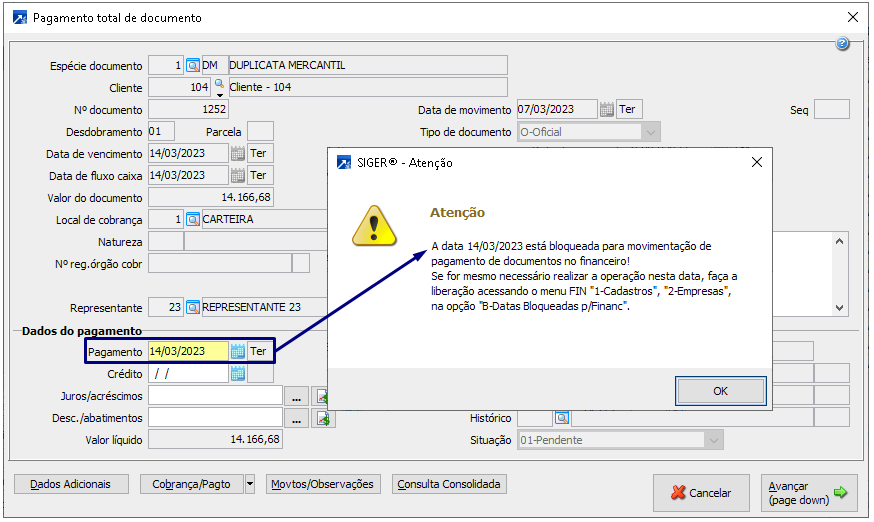
Task: Click the Valor do documento field
Action: [x=211, y=197]
